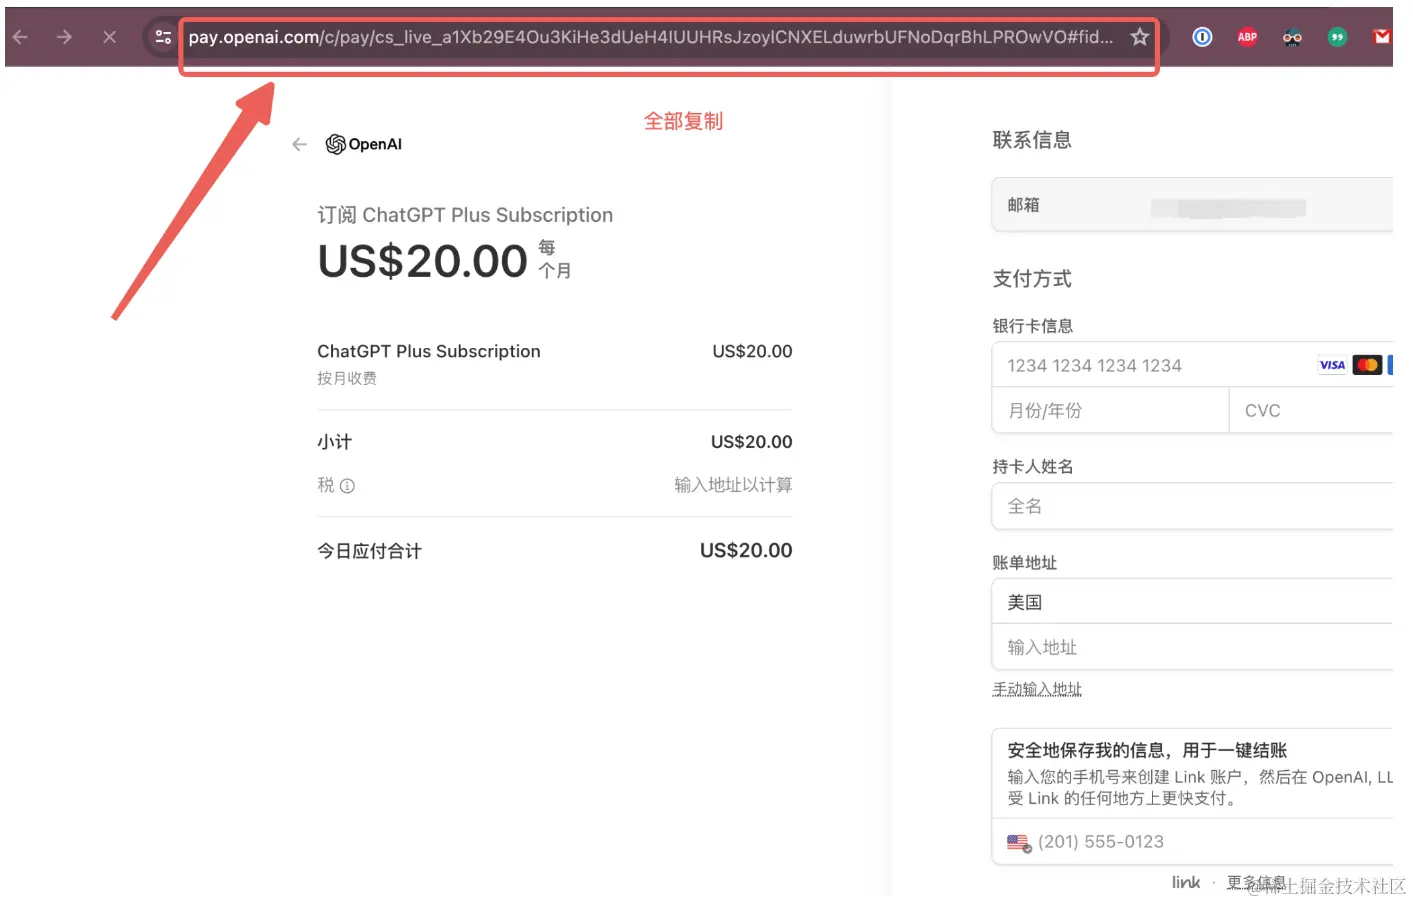
Task: Click the 更多信息 link in footer
Action: coord(1256,882)
